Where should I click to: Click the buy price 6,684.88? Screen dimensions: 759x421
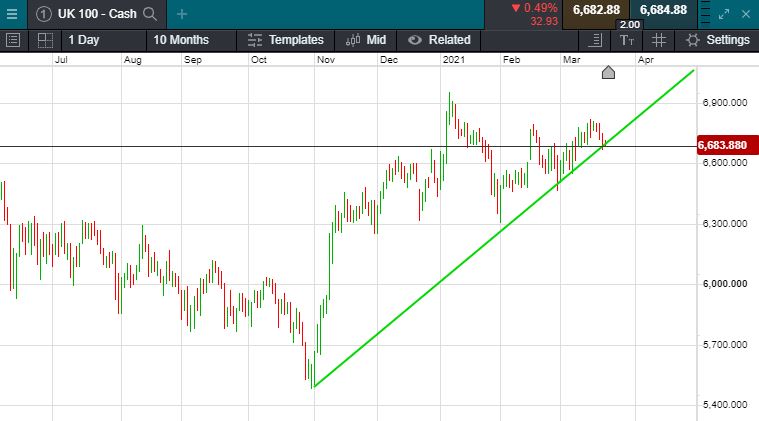click(x=663, y=10)
